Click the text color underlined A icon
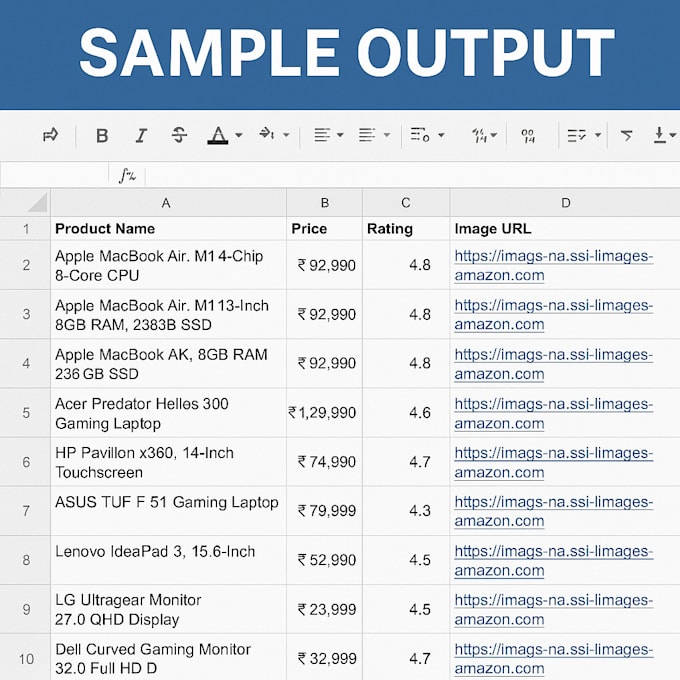 pos(218,136)
